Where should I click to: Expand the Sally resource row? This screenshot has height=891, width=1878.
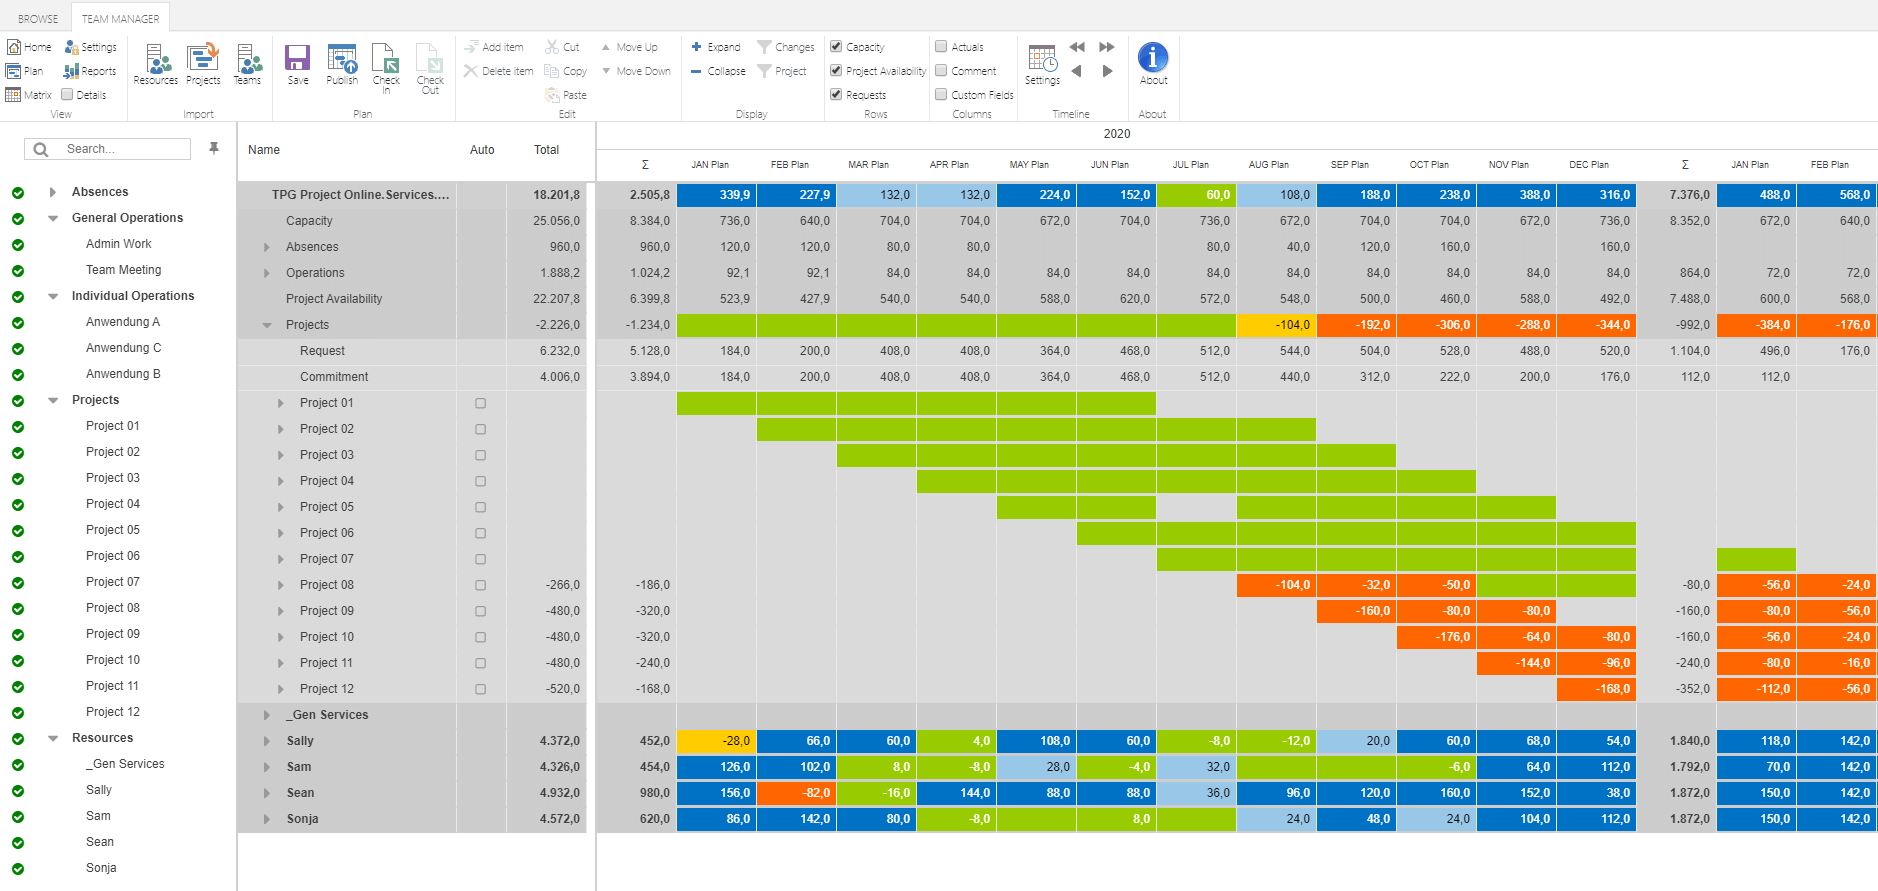point(267,741)
